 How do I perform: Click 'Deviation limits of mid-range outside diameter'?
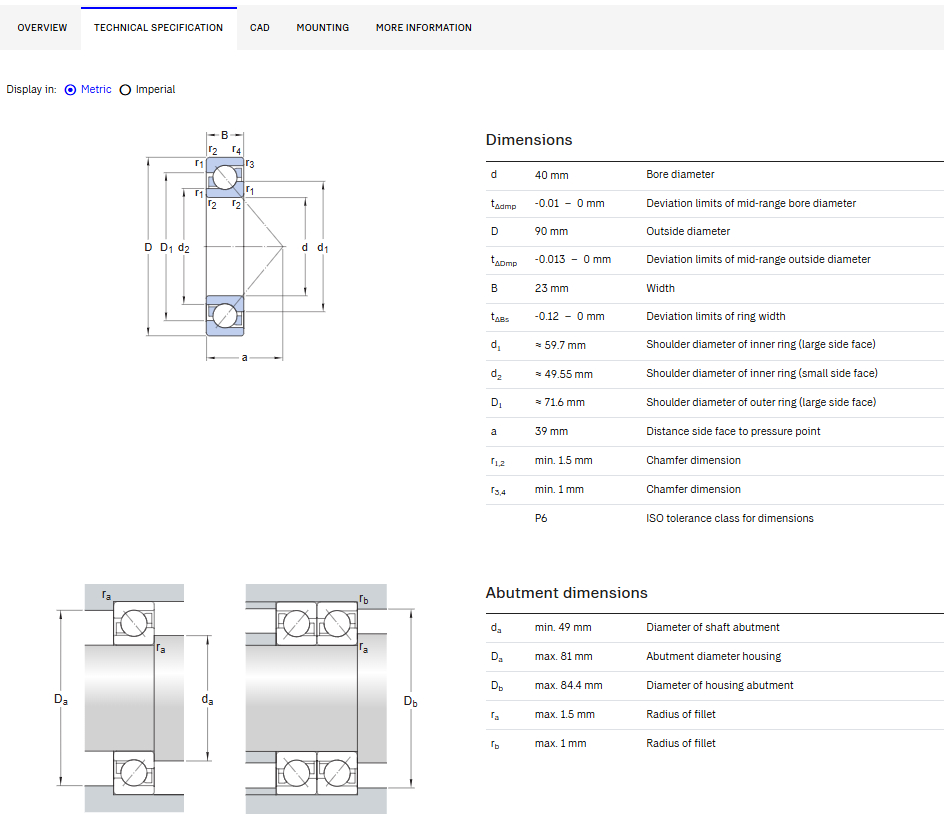(x=758, y=260)
